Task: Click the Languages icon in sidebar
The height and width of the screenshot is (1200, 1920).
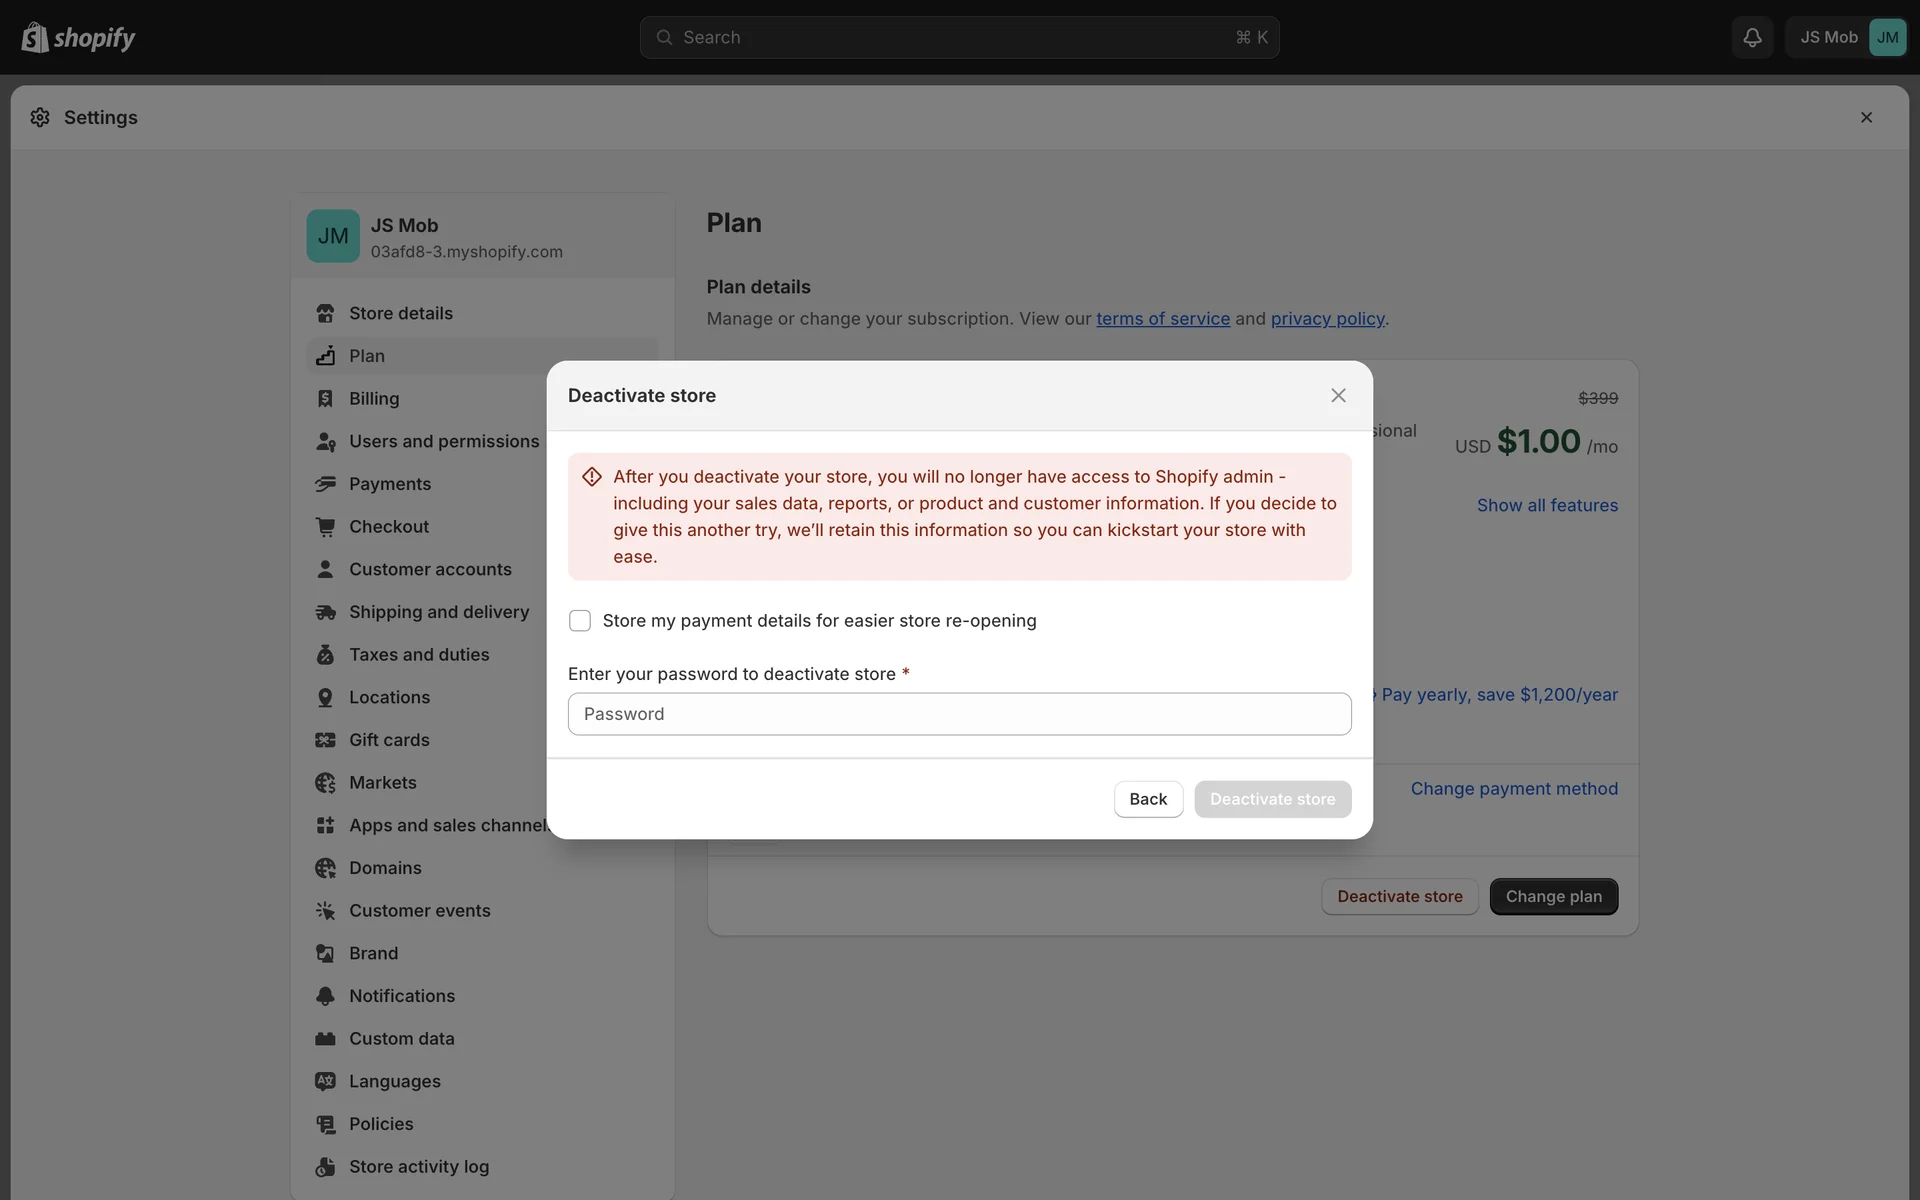Action: tap(325, 1081)
